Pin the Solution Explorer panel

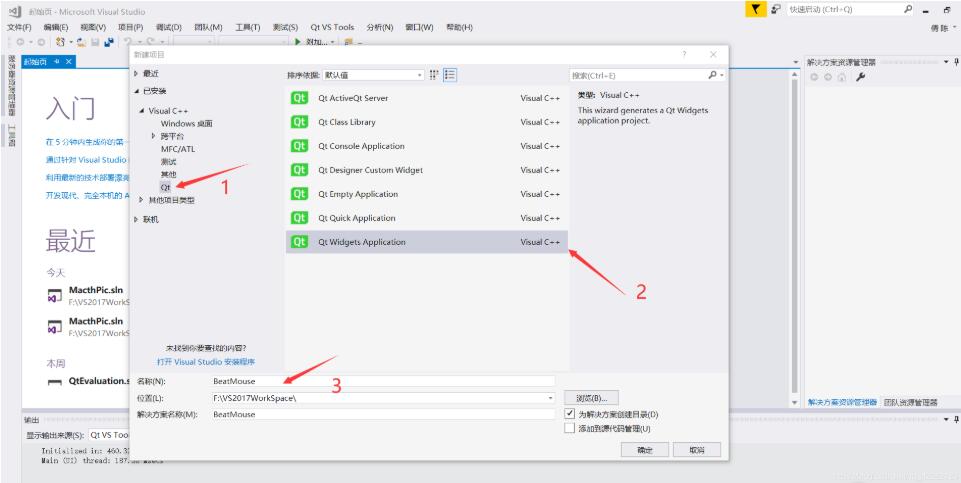(956, 62)
